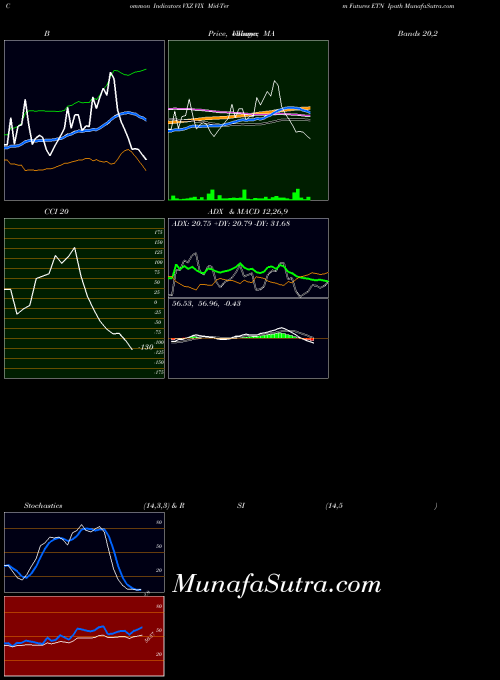Click the green volume bars in price chart
The width and height of the screenshot is (500, 680).
tap(241, 195)
